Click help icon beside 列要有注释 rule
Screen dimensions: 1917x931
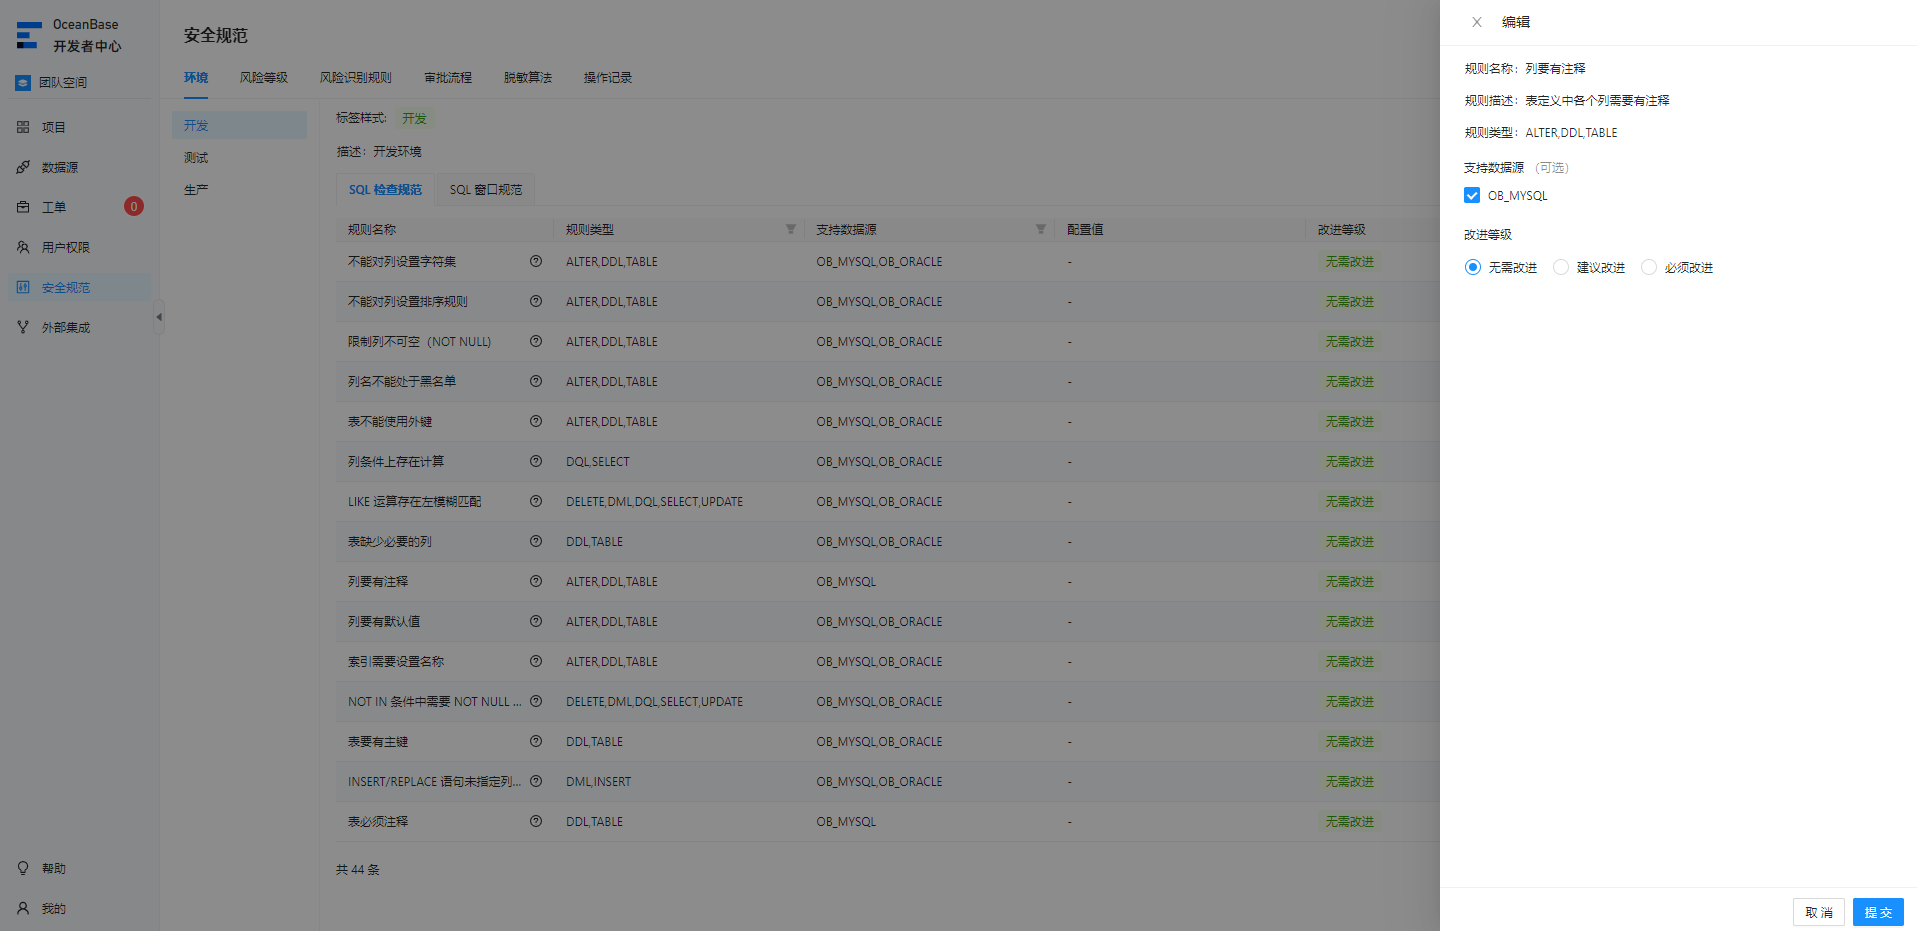click(536, 581)
